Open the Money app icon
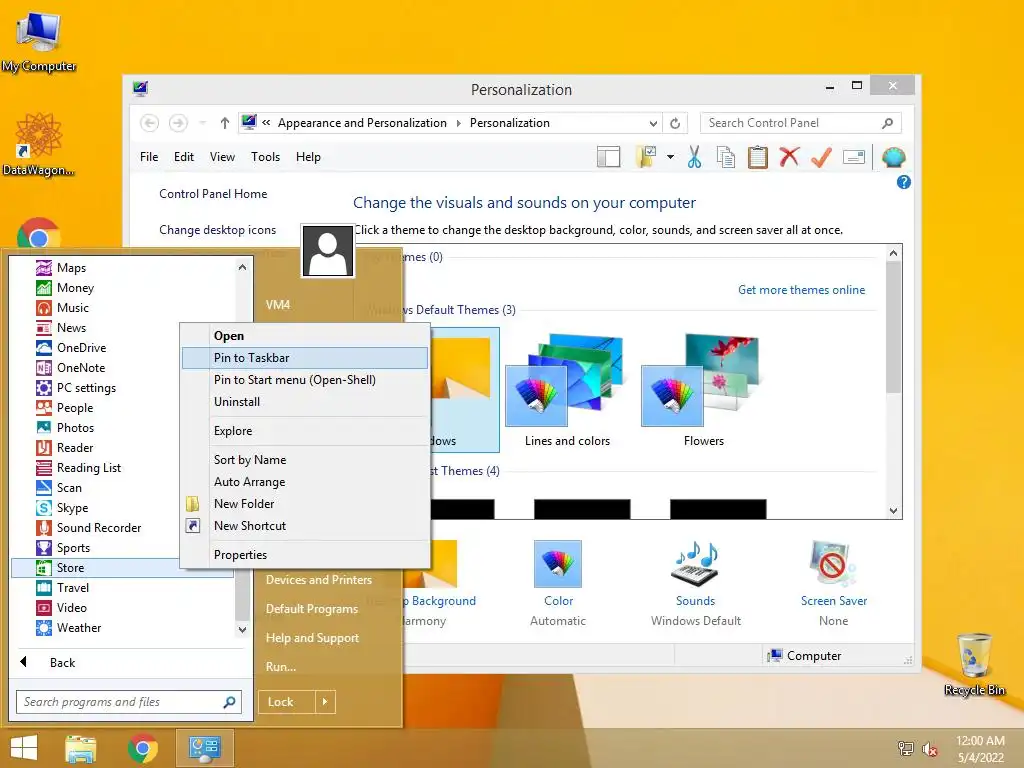This screenshot has height=768, width=1024. click(x=44, y=288)
